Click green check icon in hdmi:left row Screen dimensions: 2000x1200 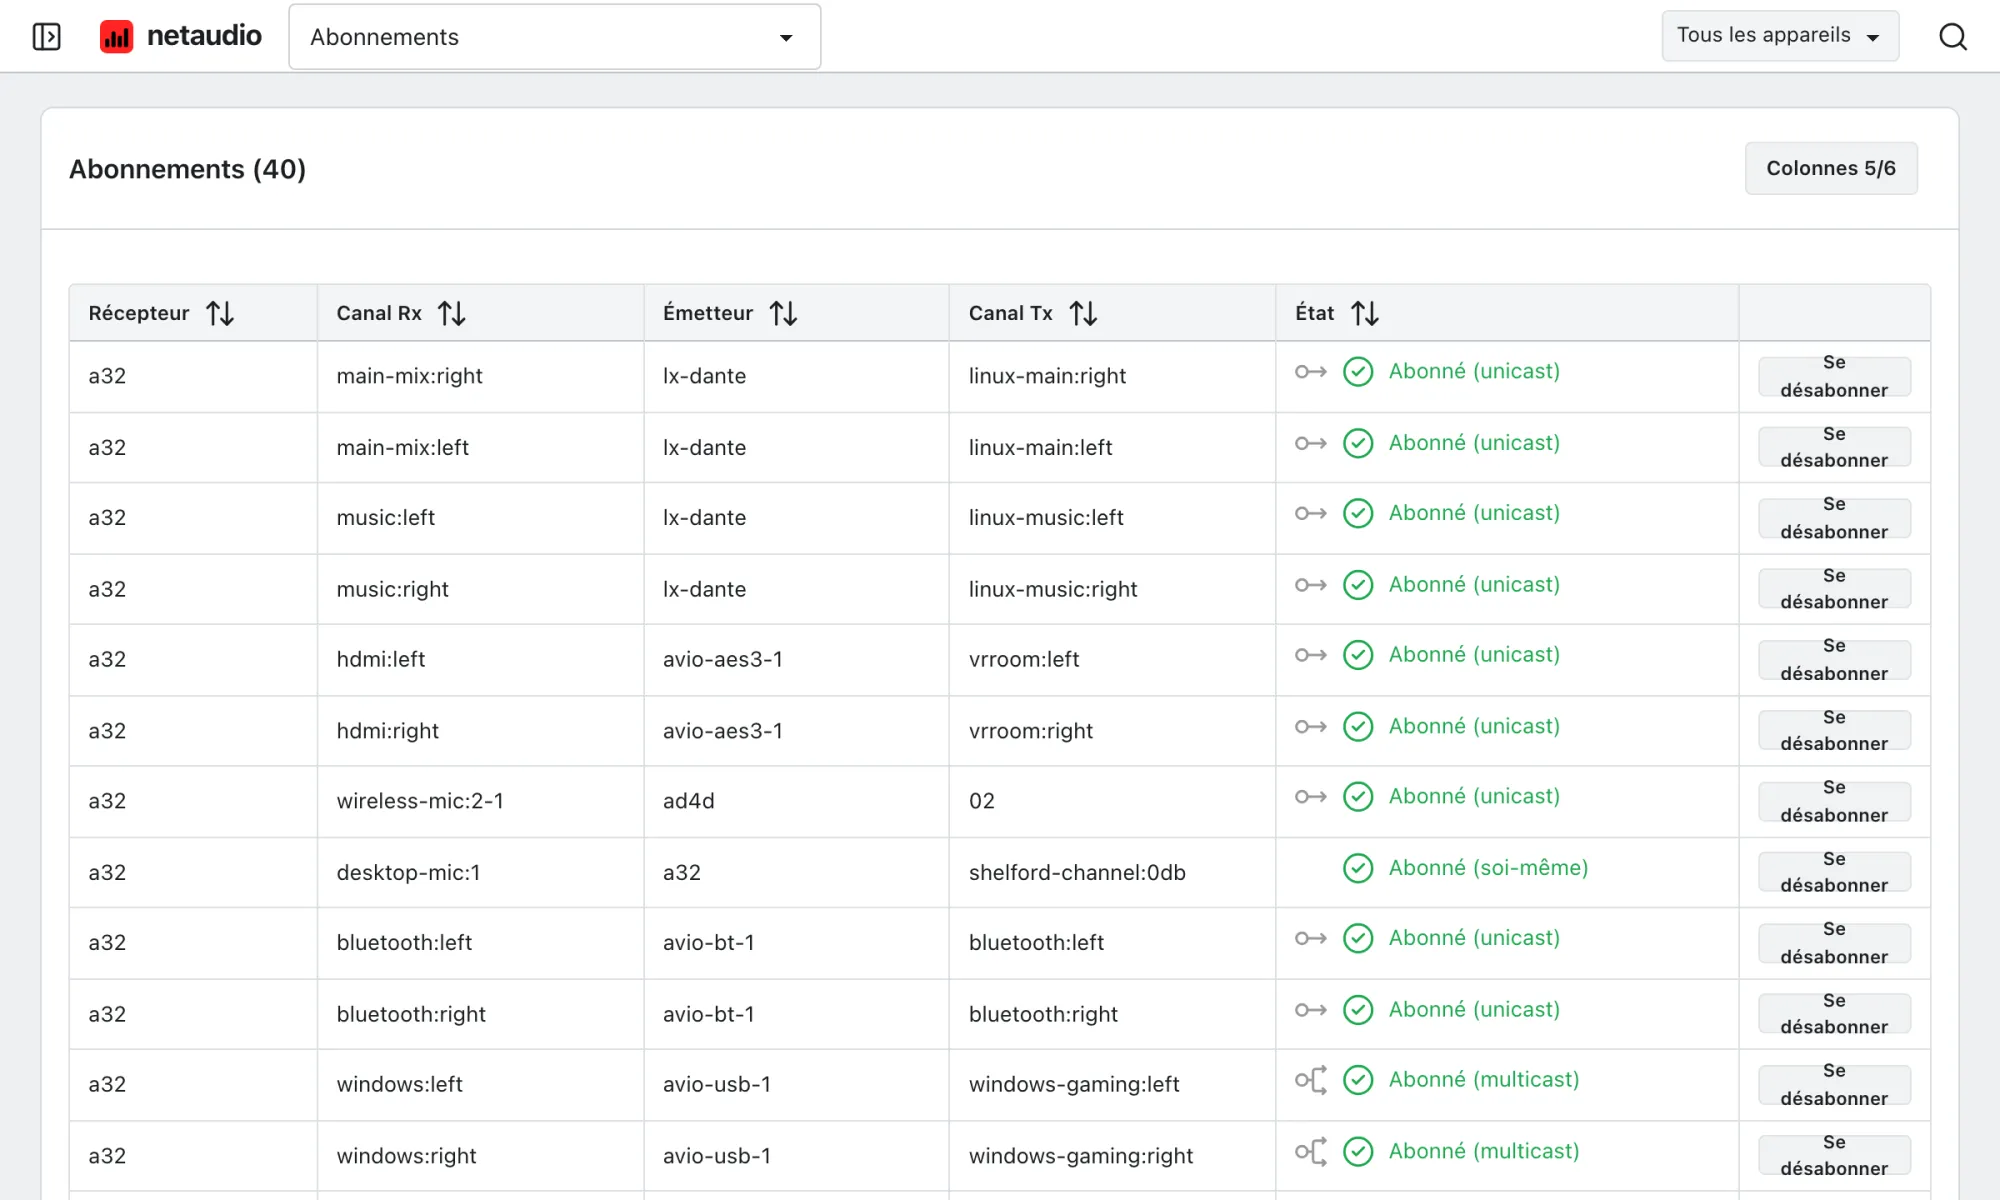pyautogui.click(x=1358, y=655)
